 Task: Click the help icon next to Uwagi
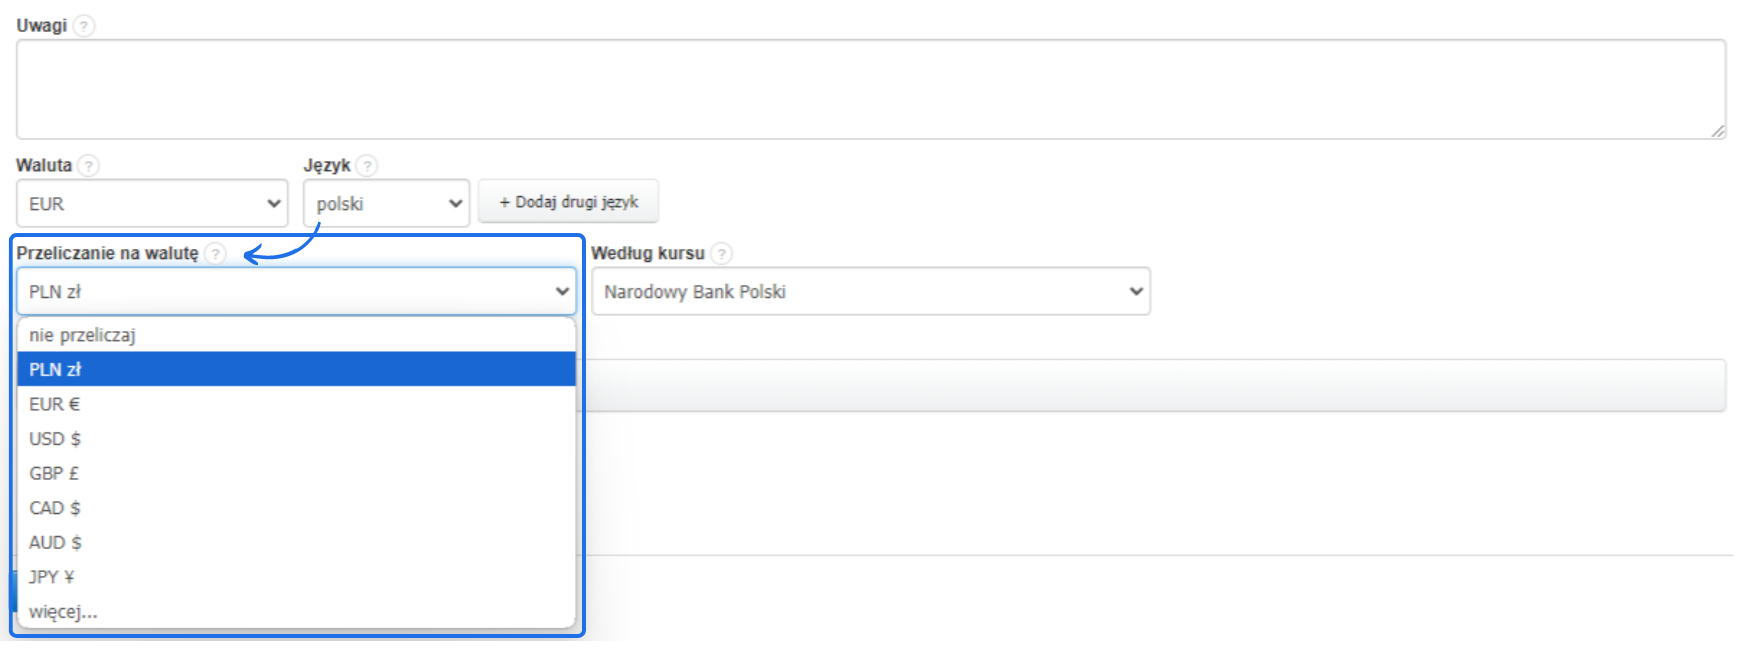(85, 26)
